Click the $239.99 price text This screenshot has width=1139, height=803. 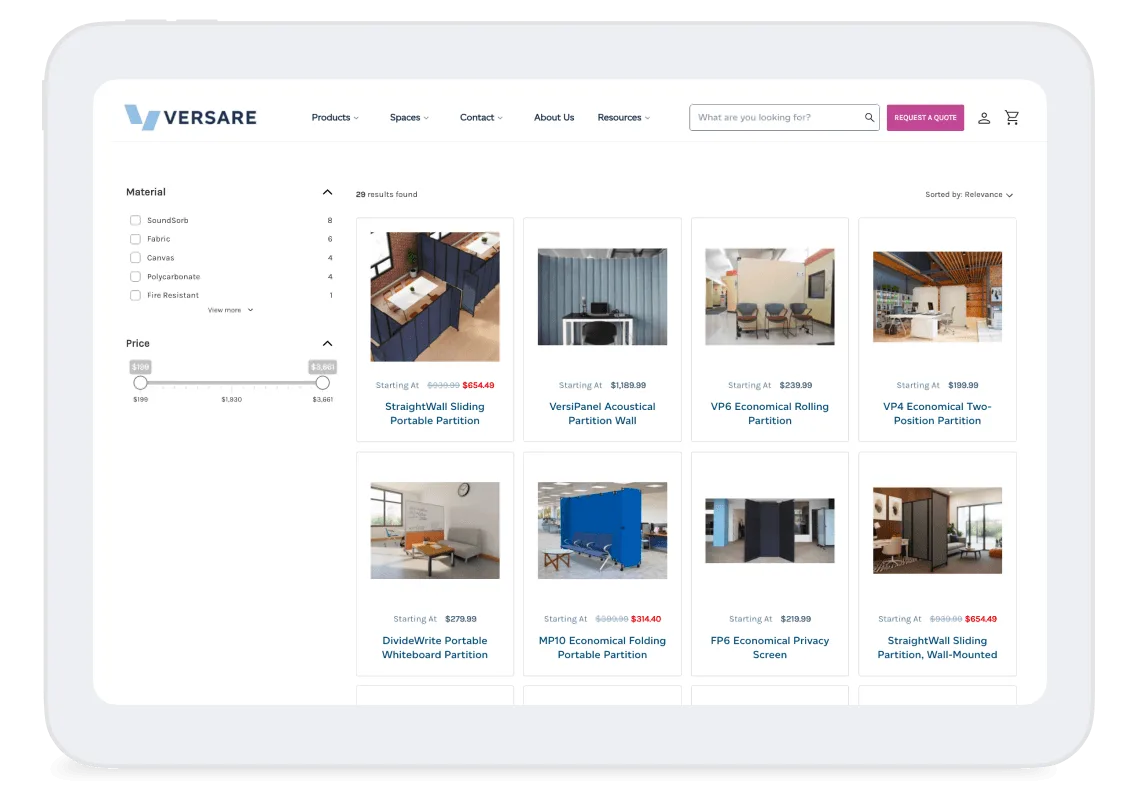coord(796,385)
